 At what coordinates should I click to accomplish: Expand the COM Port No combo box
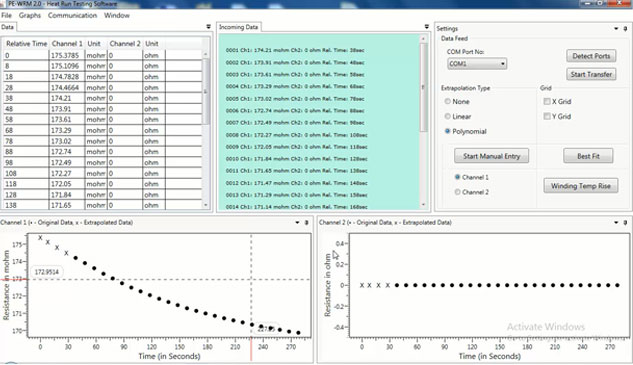[x=477, y=64]
